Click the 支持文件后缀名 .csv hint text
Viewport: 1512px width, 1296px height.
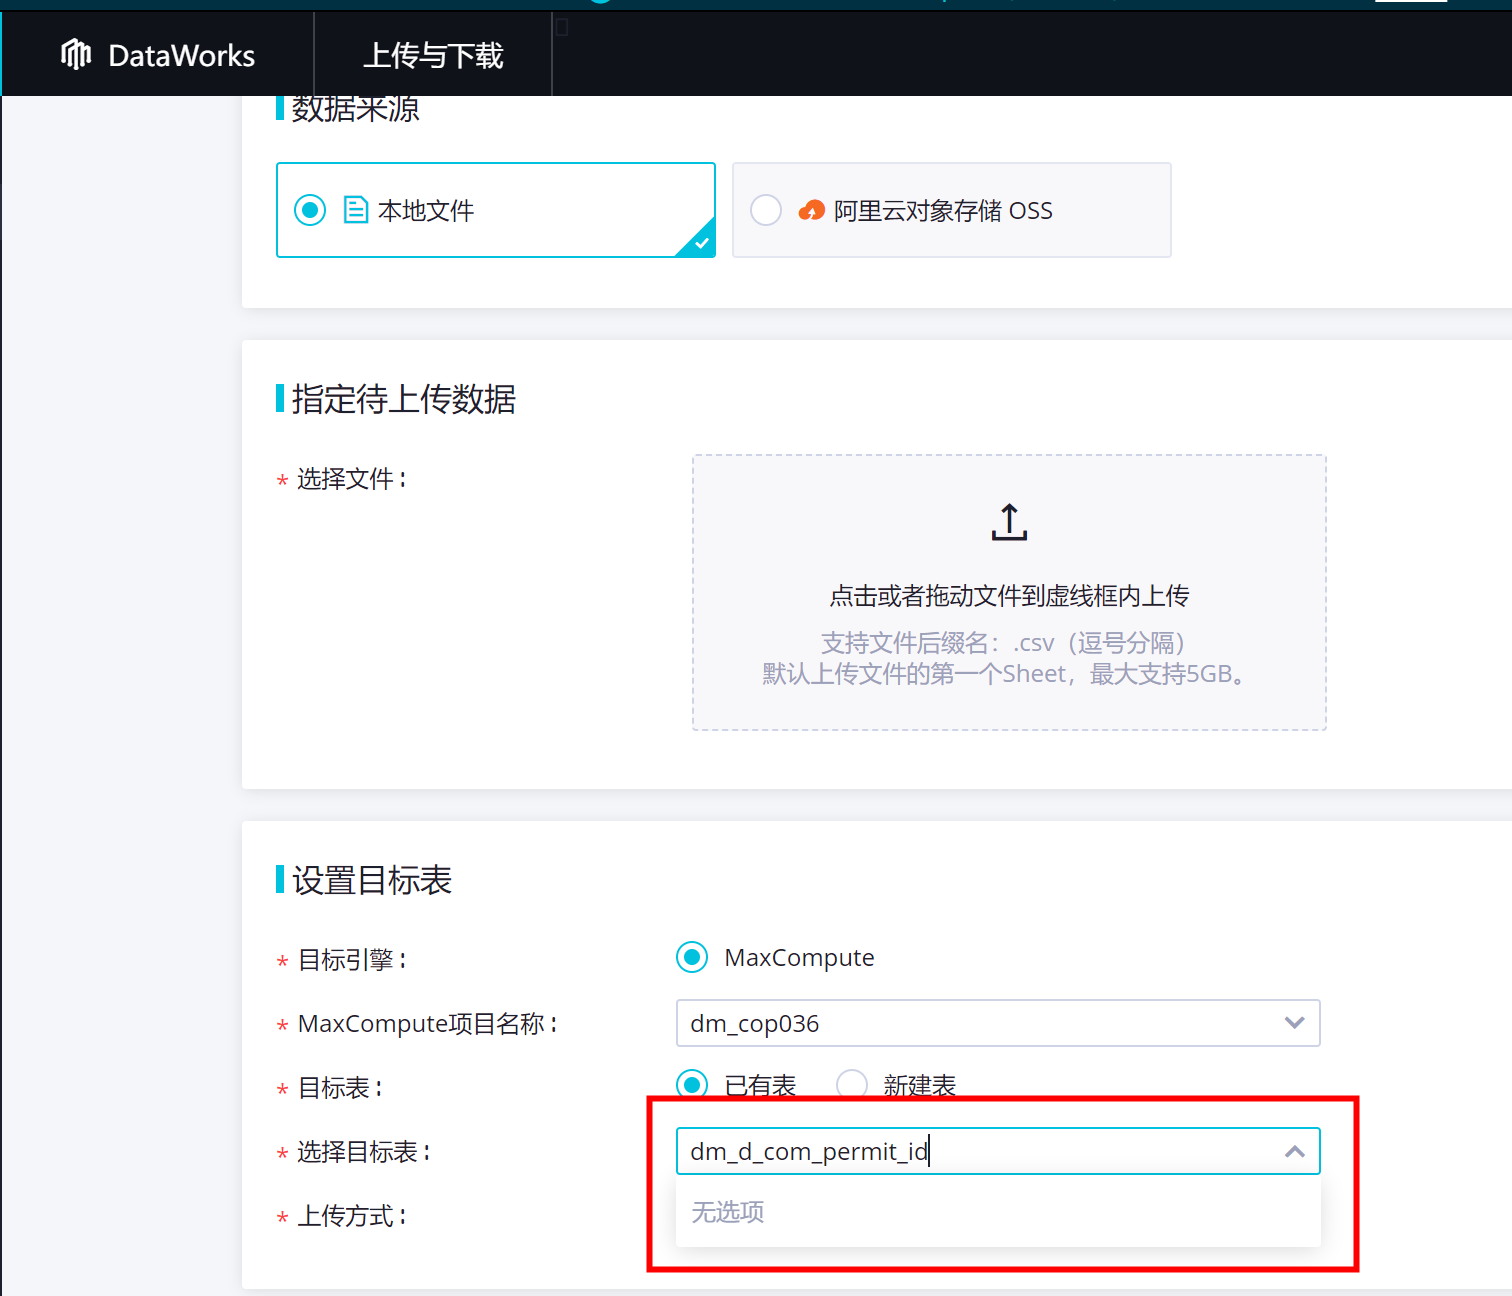coord(1003,643)
